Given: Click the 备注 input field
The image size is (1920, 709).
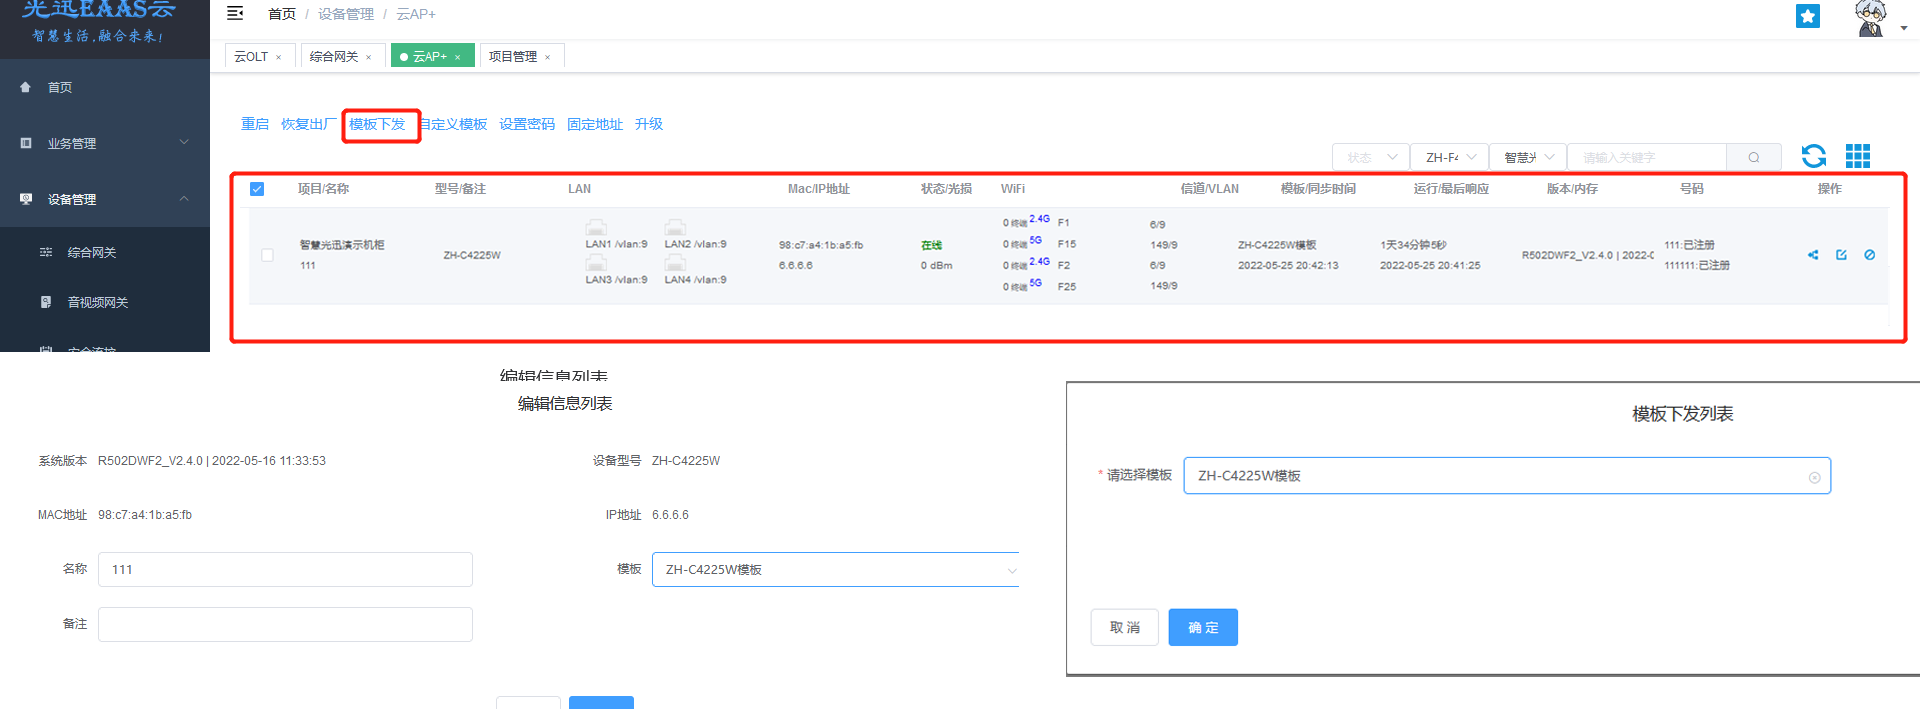Looking at the screenshot, I should [285, 624].
